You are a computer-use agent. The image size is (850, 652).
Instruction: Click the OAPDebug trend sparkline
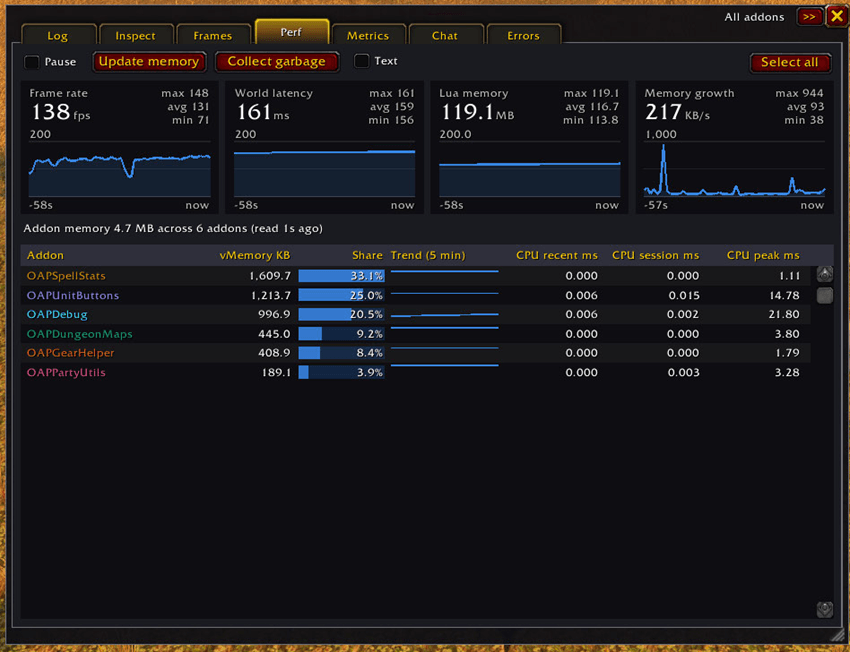pyautogui.click(x=445, y=314)
